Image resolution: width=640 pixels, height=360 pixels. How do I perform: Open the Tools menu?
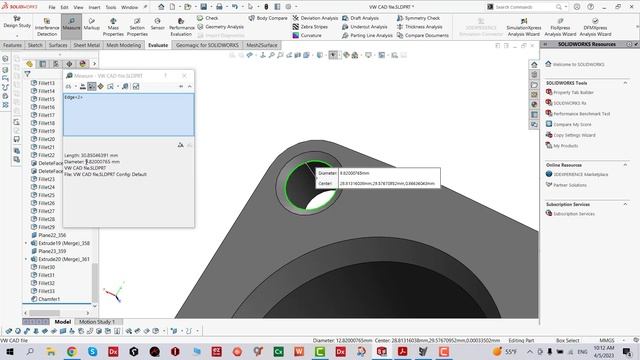[x=111, y=7]
